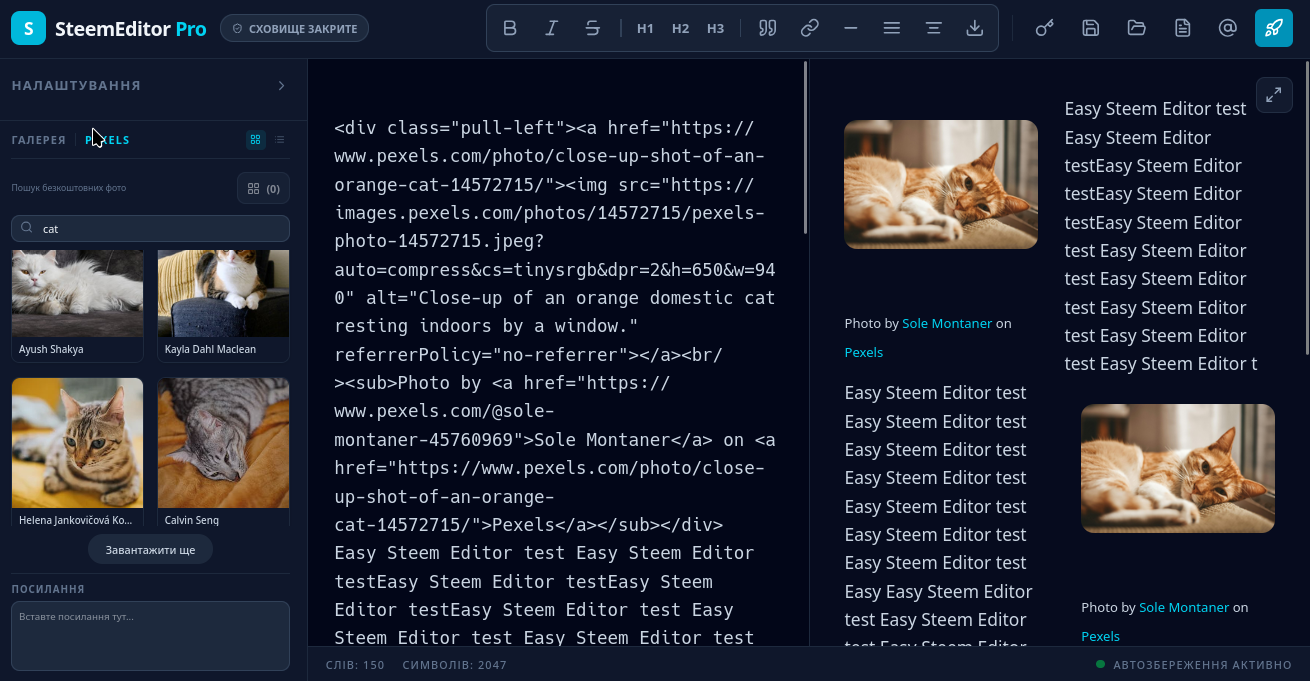Click the SteemEditor Pro logo
This screenshot has height=681, width=1310.
pyautogui.click(x=109, y=29)
